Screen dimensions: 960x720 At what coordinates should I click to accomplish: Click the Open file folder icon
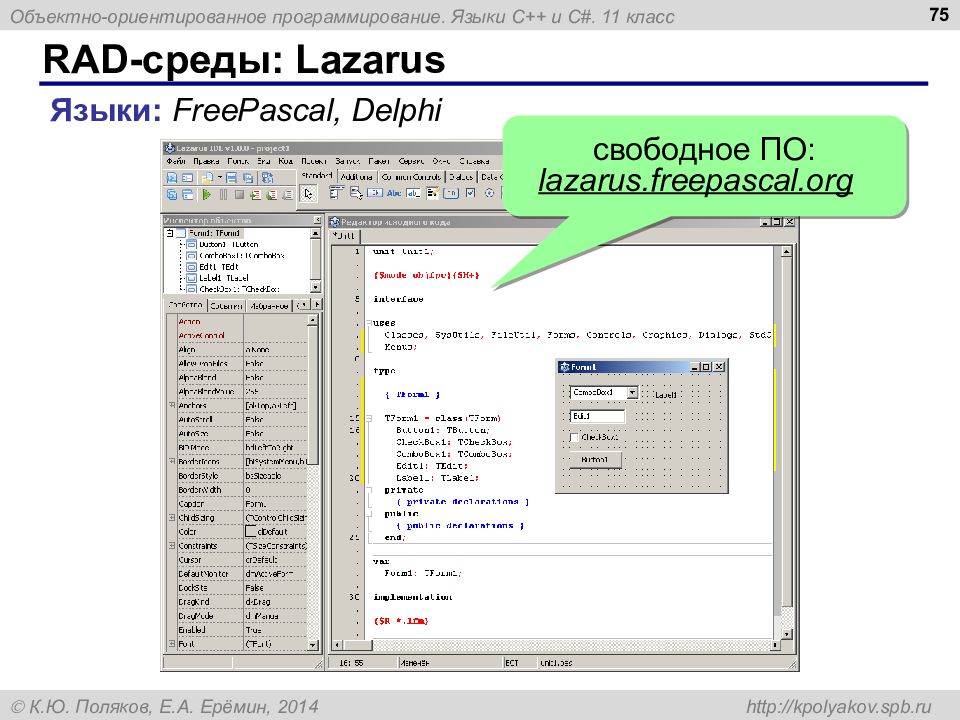(x=207, y=178)
